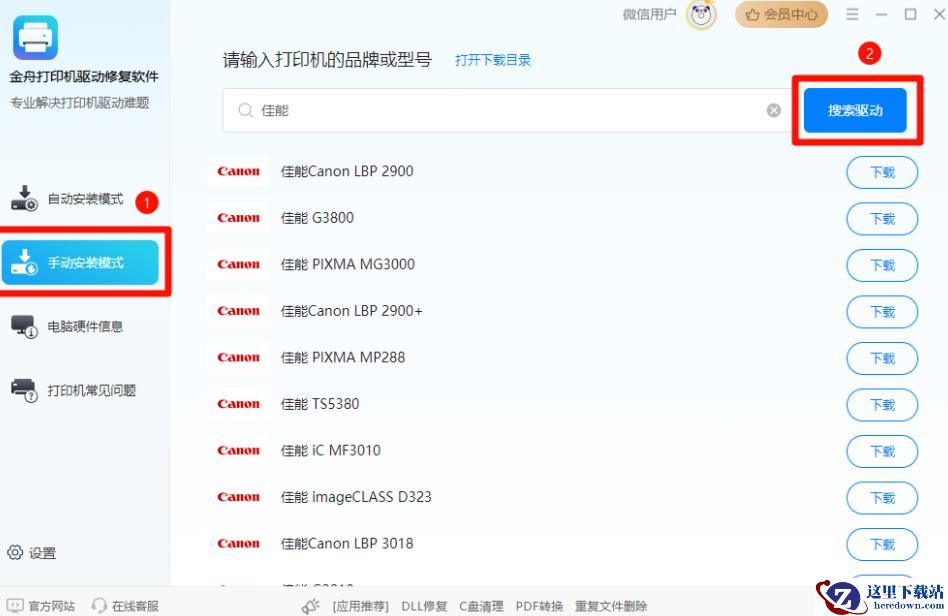Click the magnifier icon in search box
Image resolution: width=948 pixels, height=616 pixels.
(245, 110)
